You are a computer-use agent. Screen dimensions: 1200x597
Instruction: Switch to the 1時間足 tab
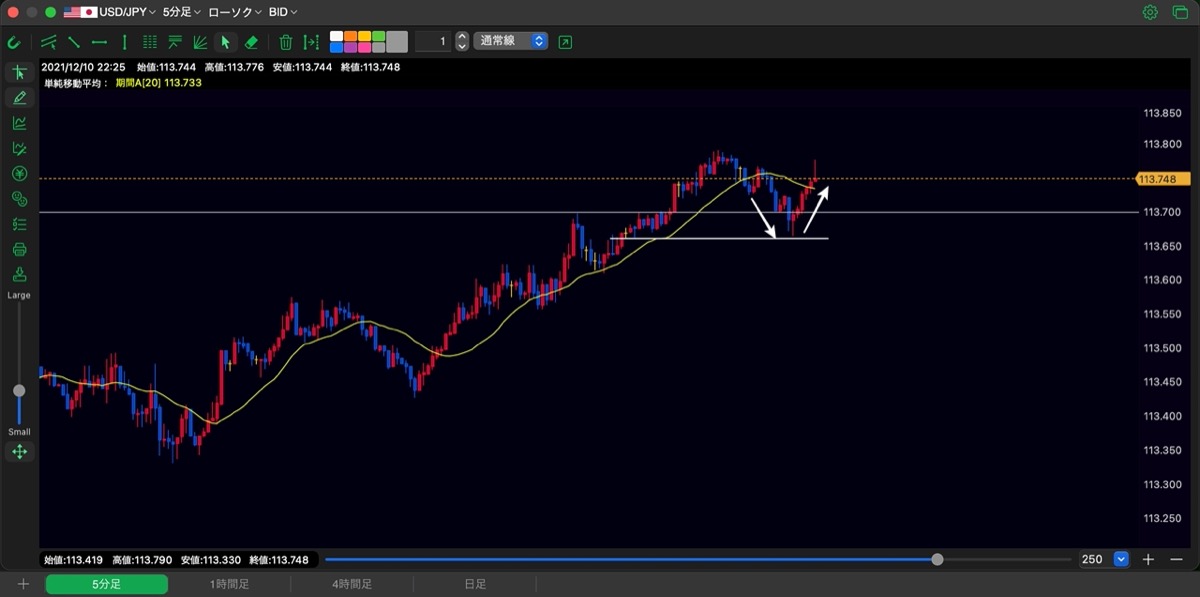click(229, 584)
